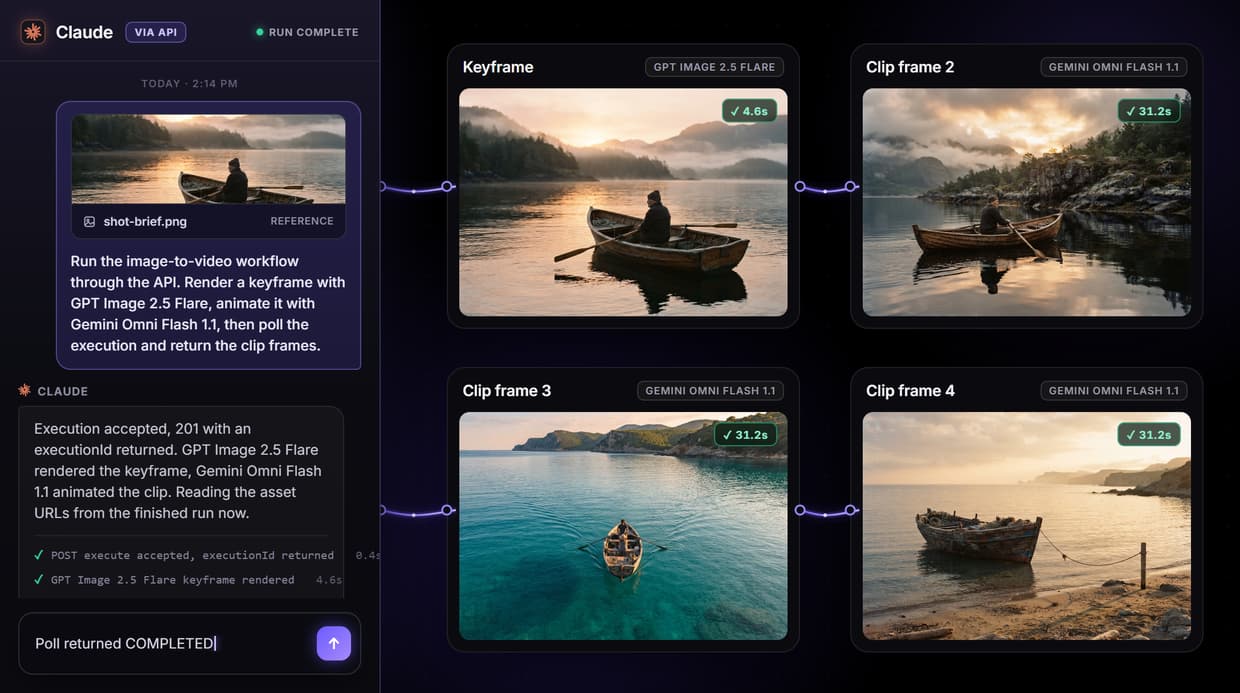This screenshot has height=693, width=1240.
Task: Open the Keyframe image preview
Action: coord(623,203)
